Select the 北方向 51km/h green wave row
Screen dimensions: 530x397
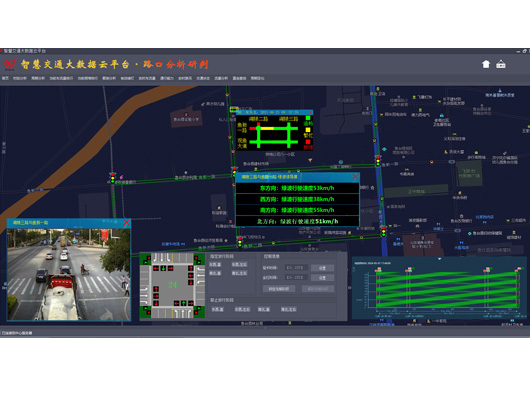pos(297,221)
